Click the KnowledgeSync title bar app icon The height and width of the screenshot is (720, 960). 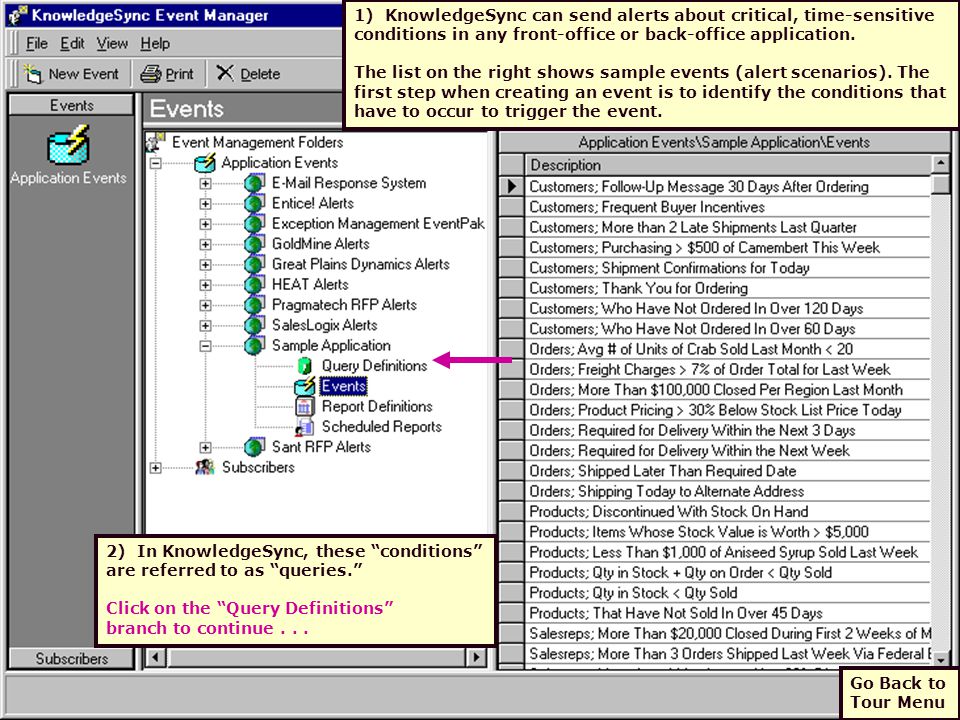(x=17, y=15)
